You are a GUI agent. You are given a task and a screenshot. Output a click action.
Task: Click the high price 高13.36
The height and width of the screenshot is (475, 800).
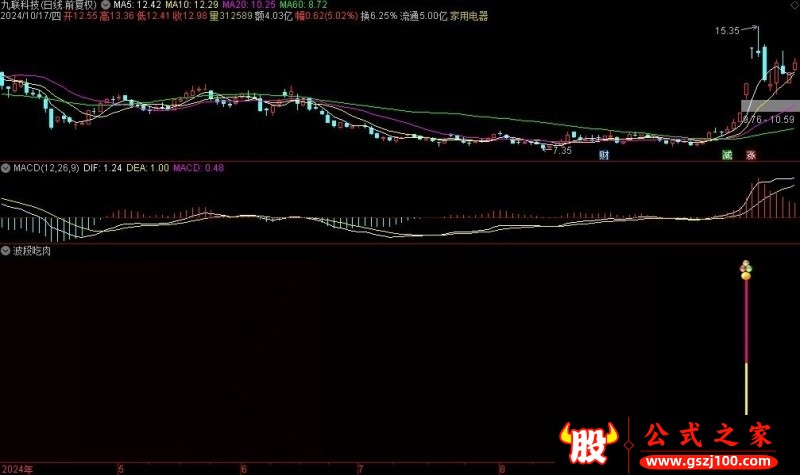pyautogui.click(x=117, y=16)
